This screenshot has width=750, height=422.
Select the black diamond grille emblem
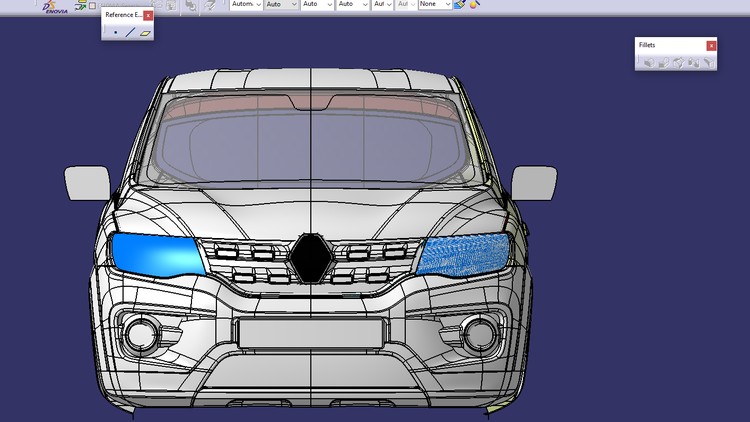click(310, 258)
